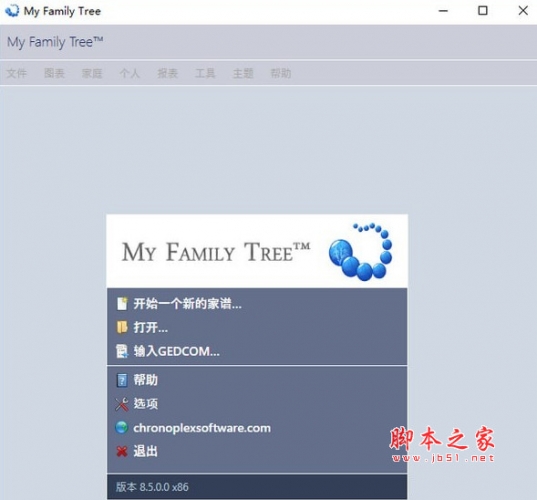Open the 家庭 menu

(92, 73)
